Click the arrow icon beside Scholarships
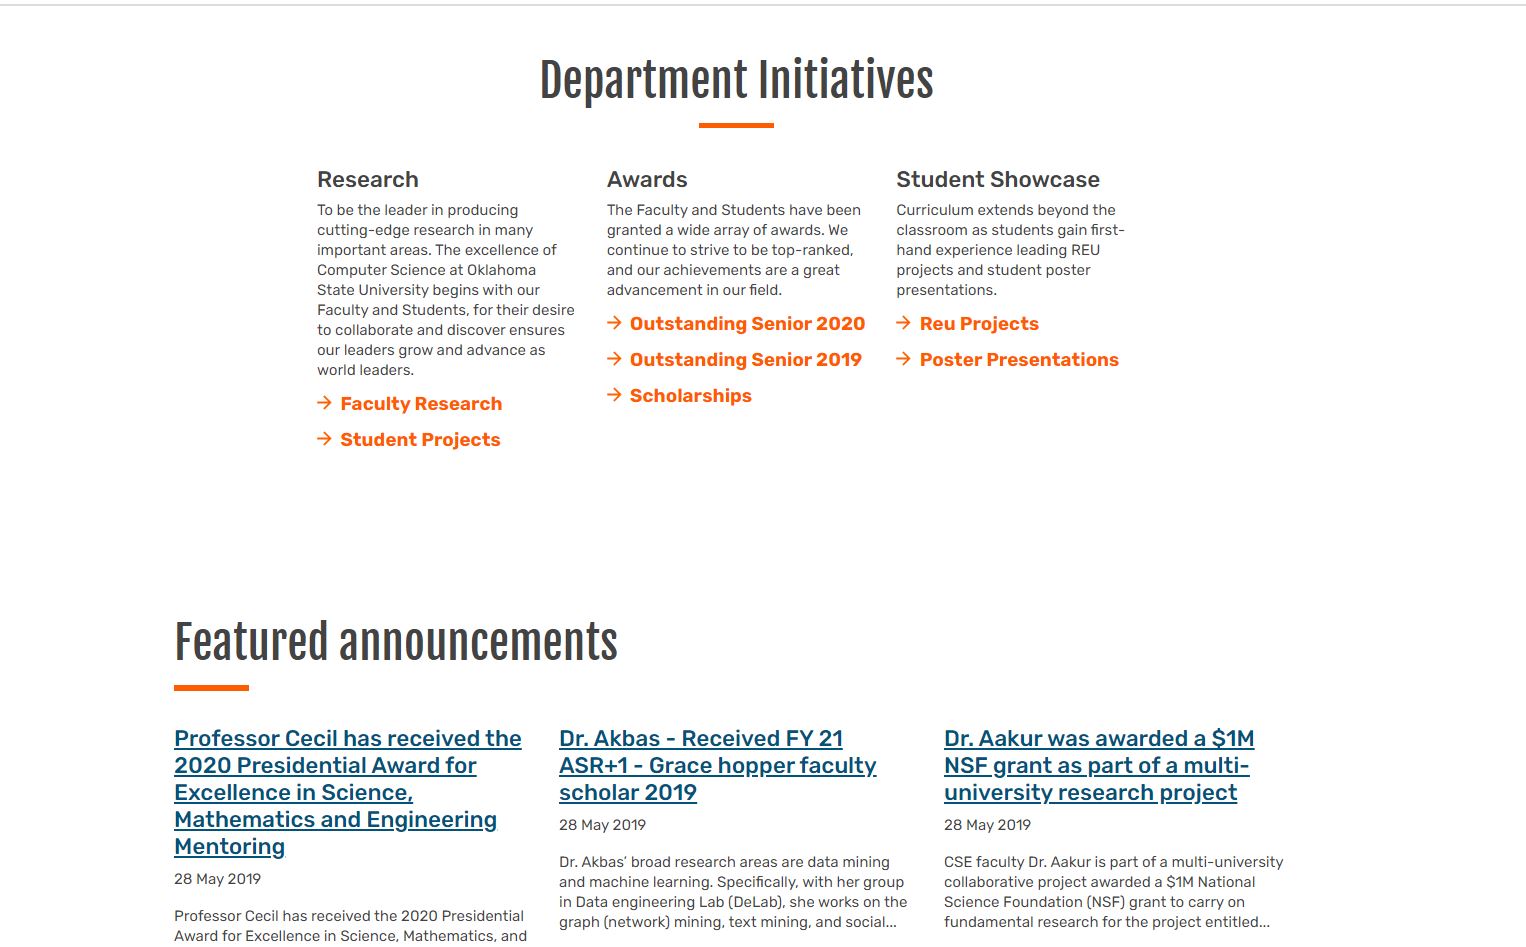Screen dimensions: 1526x947 pyautogui.click(x=614, y=395)
